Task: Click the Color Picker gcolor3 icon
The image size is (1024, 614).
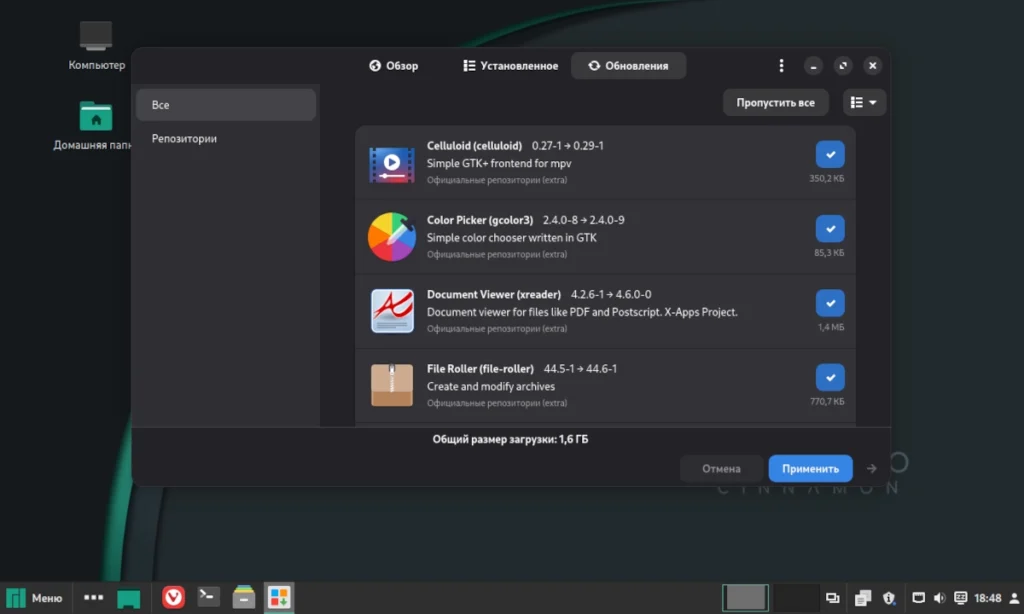Action: pos(392,236)
